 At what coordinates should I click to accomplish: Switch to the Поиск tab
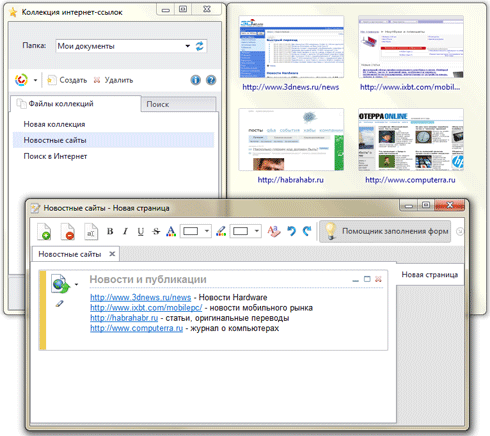click(x=178, y=104)
